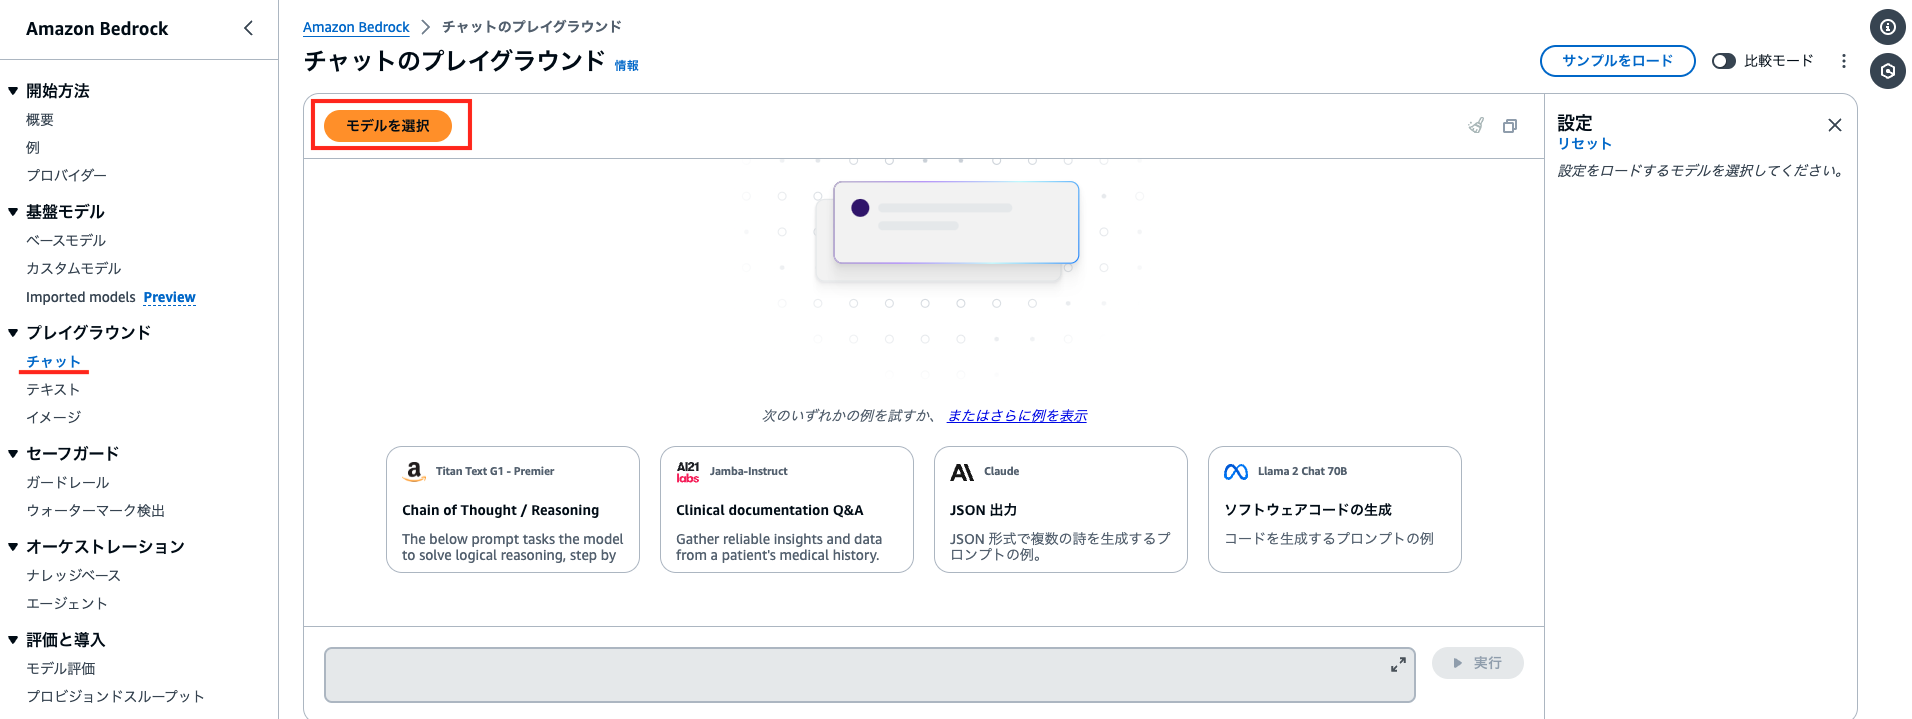Open ガードレール in sidebar
Image resolution: width=1912 pixels, height=719 pixels.
(x=68, y=483)
